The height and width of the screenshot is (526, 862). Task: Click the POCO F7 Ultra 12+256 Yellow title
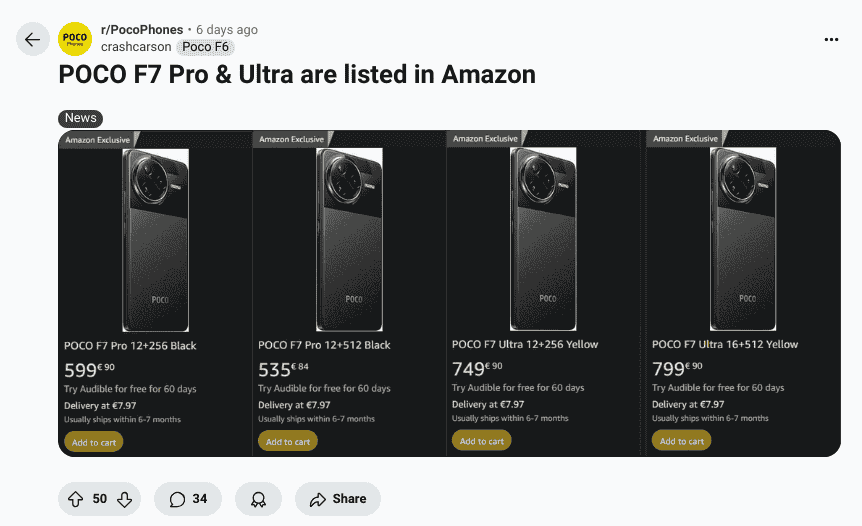coord(525,344)
